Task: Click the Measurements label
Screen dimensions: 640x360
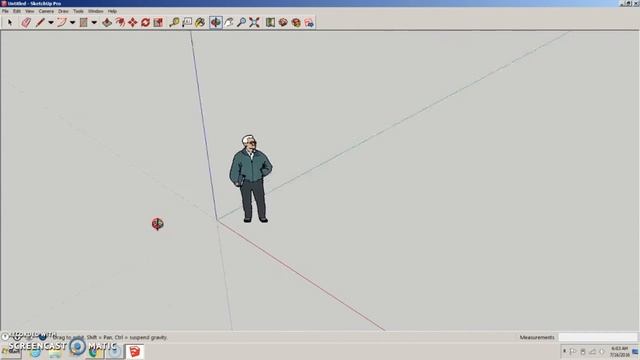Action: pos(537,338)
